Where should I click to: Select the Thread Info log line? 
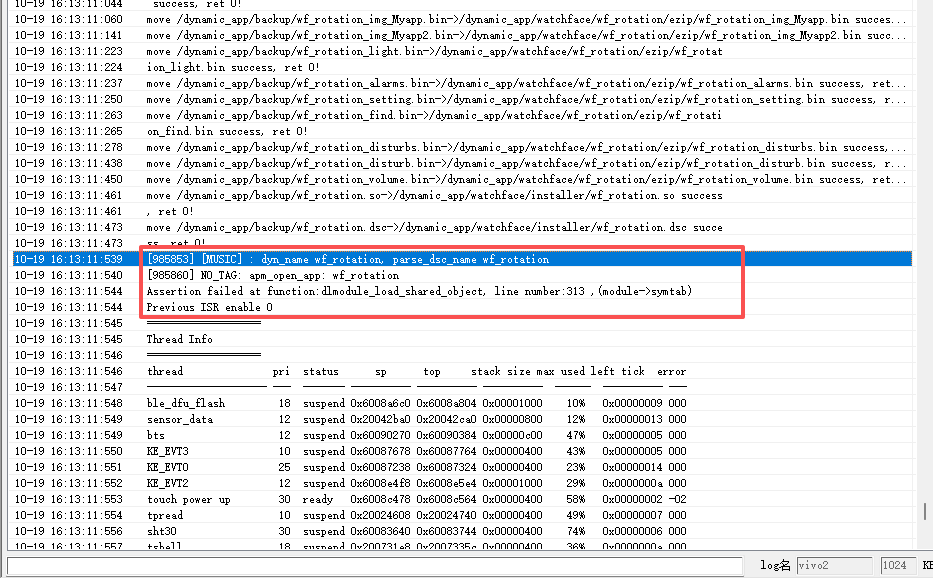179,339
